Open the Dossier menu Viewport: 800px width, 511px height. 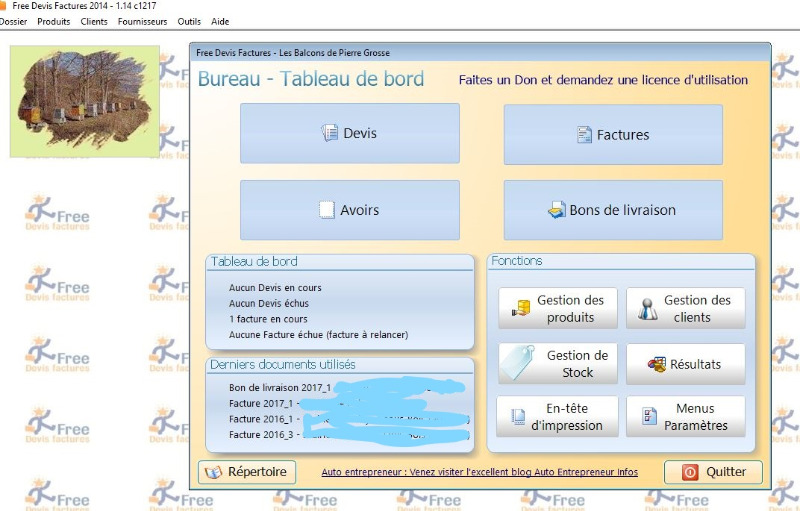[14, 21]
